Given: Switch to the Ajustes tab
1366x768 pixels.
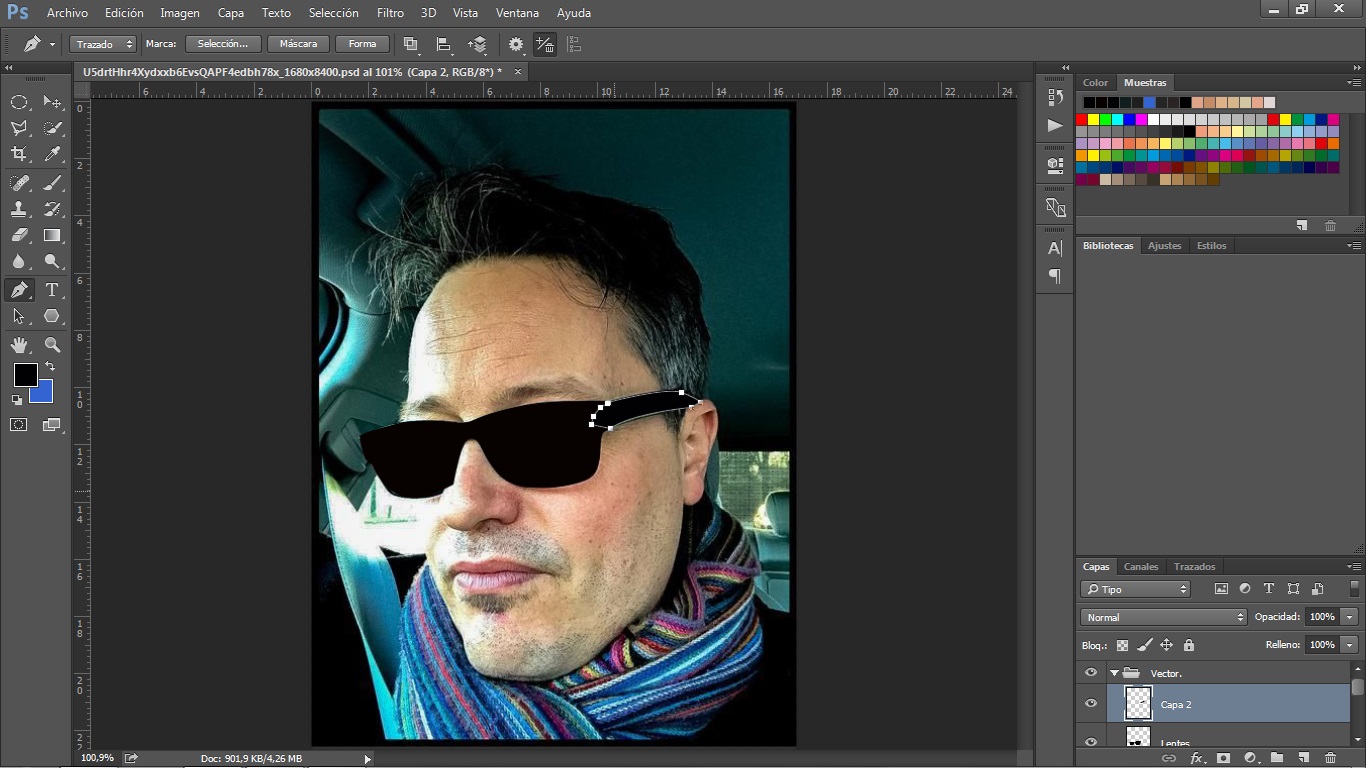Looking at the screenshot, I should 1164,245.
